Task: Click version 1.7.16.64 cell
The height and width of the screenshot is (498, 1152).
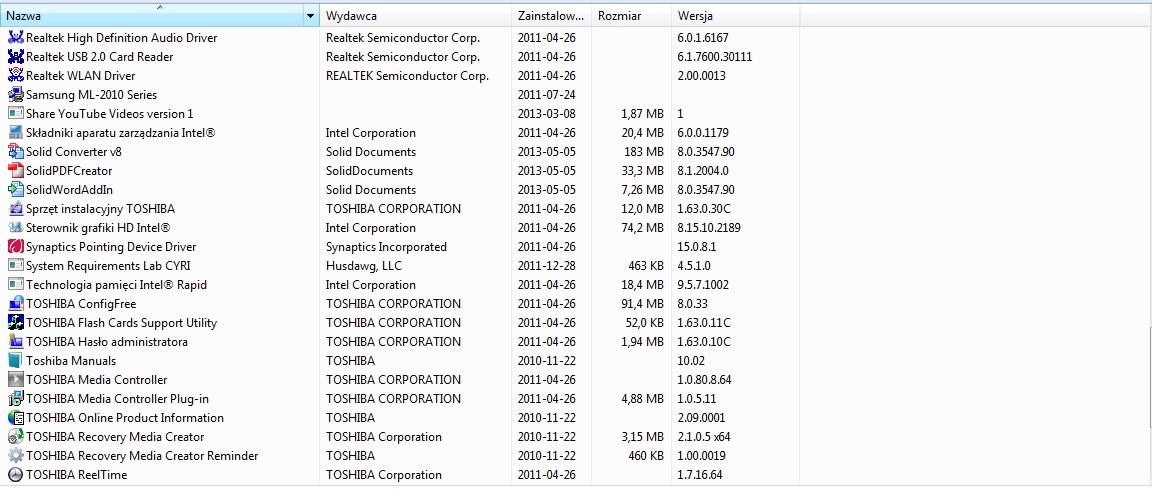Action: pos(699,475)
